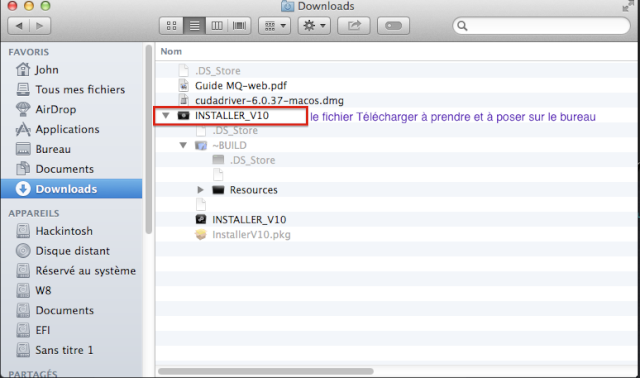Click the Downloads title folder icon
640x378 pixels.
point(287,6)
